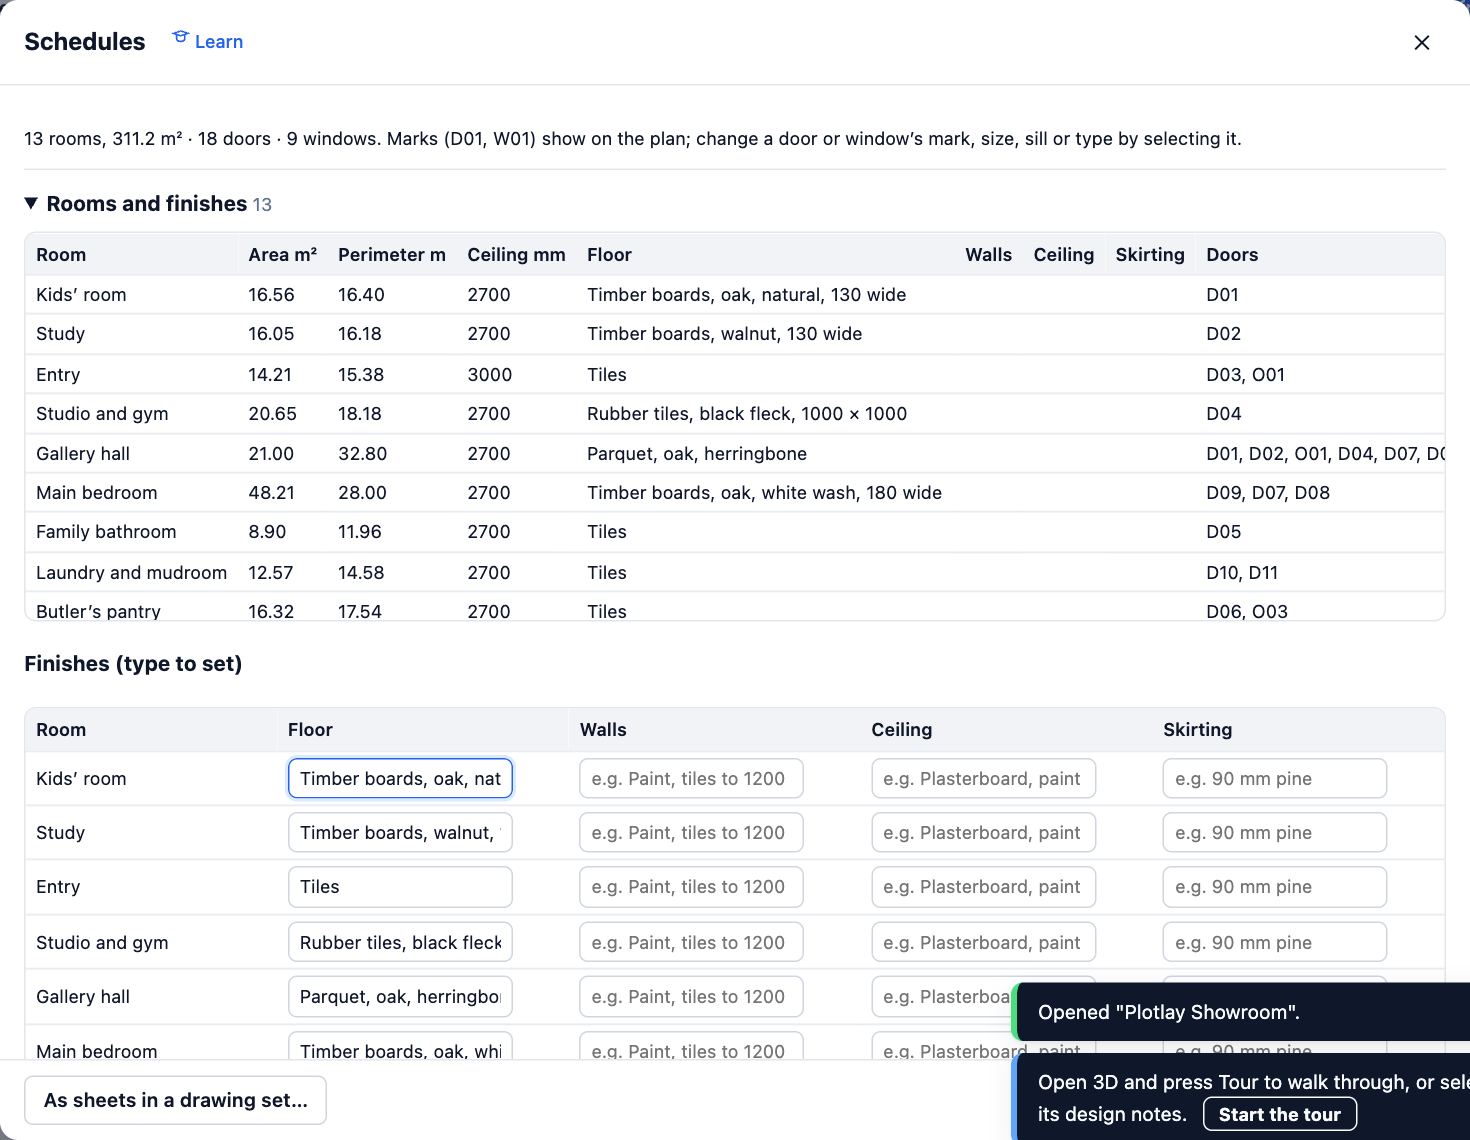Image resolution: width=1470 pixels, height=1140 pixels.
Task: Click Studio and gym skirting field
Action: pos(1274,942)
